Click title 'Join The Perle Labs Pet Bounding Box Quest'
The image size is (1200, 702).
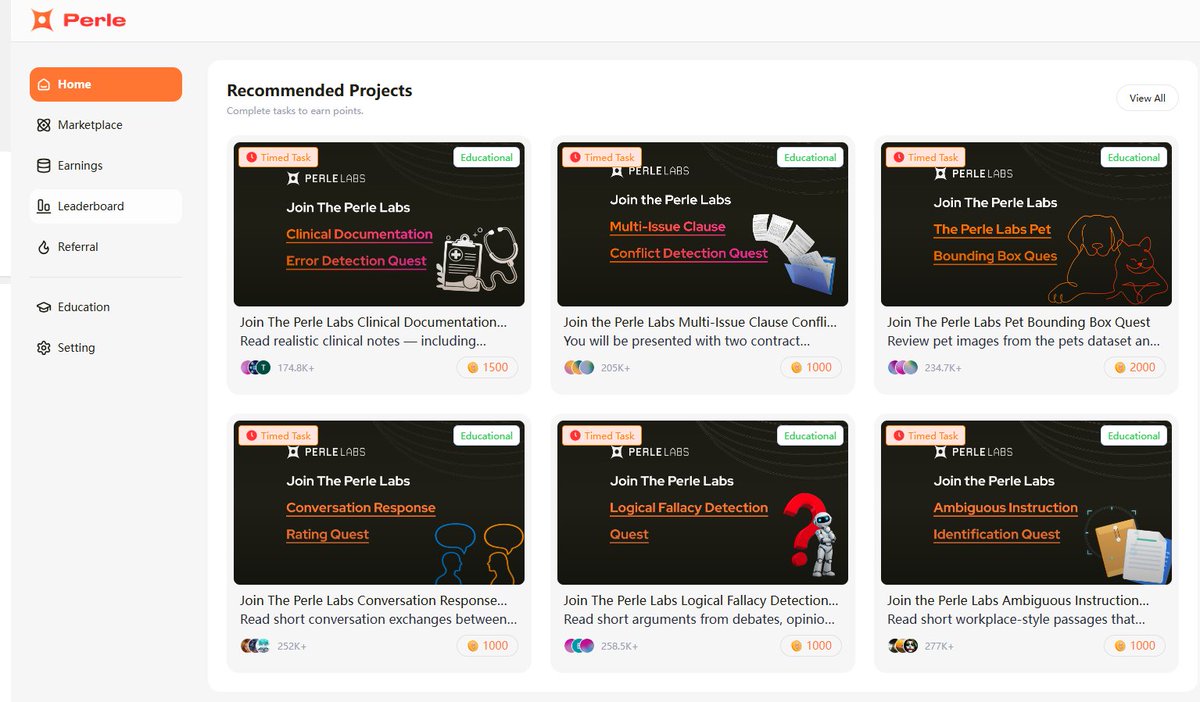pyautogui.click(x=1018, y=322)
